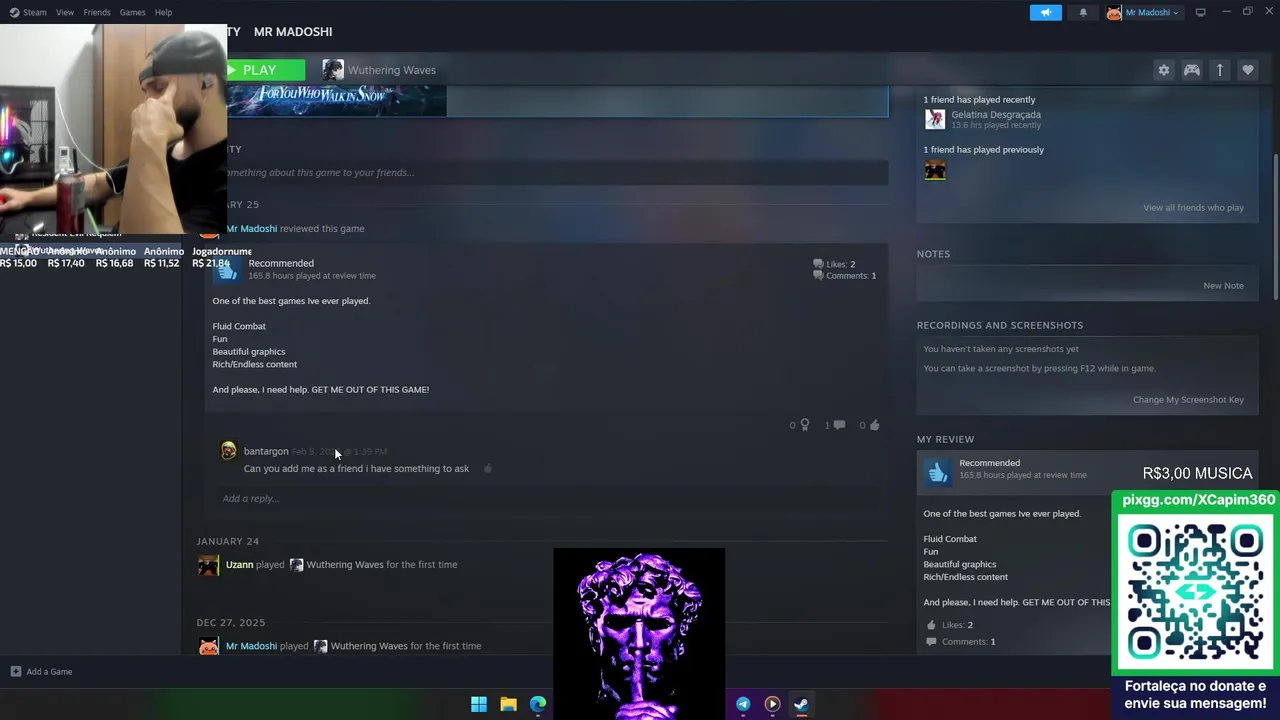
Task: Expand the Mr Madoshi account dropdown
Action: (x=1143, y=12)
